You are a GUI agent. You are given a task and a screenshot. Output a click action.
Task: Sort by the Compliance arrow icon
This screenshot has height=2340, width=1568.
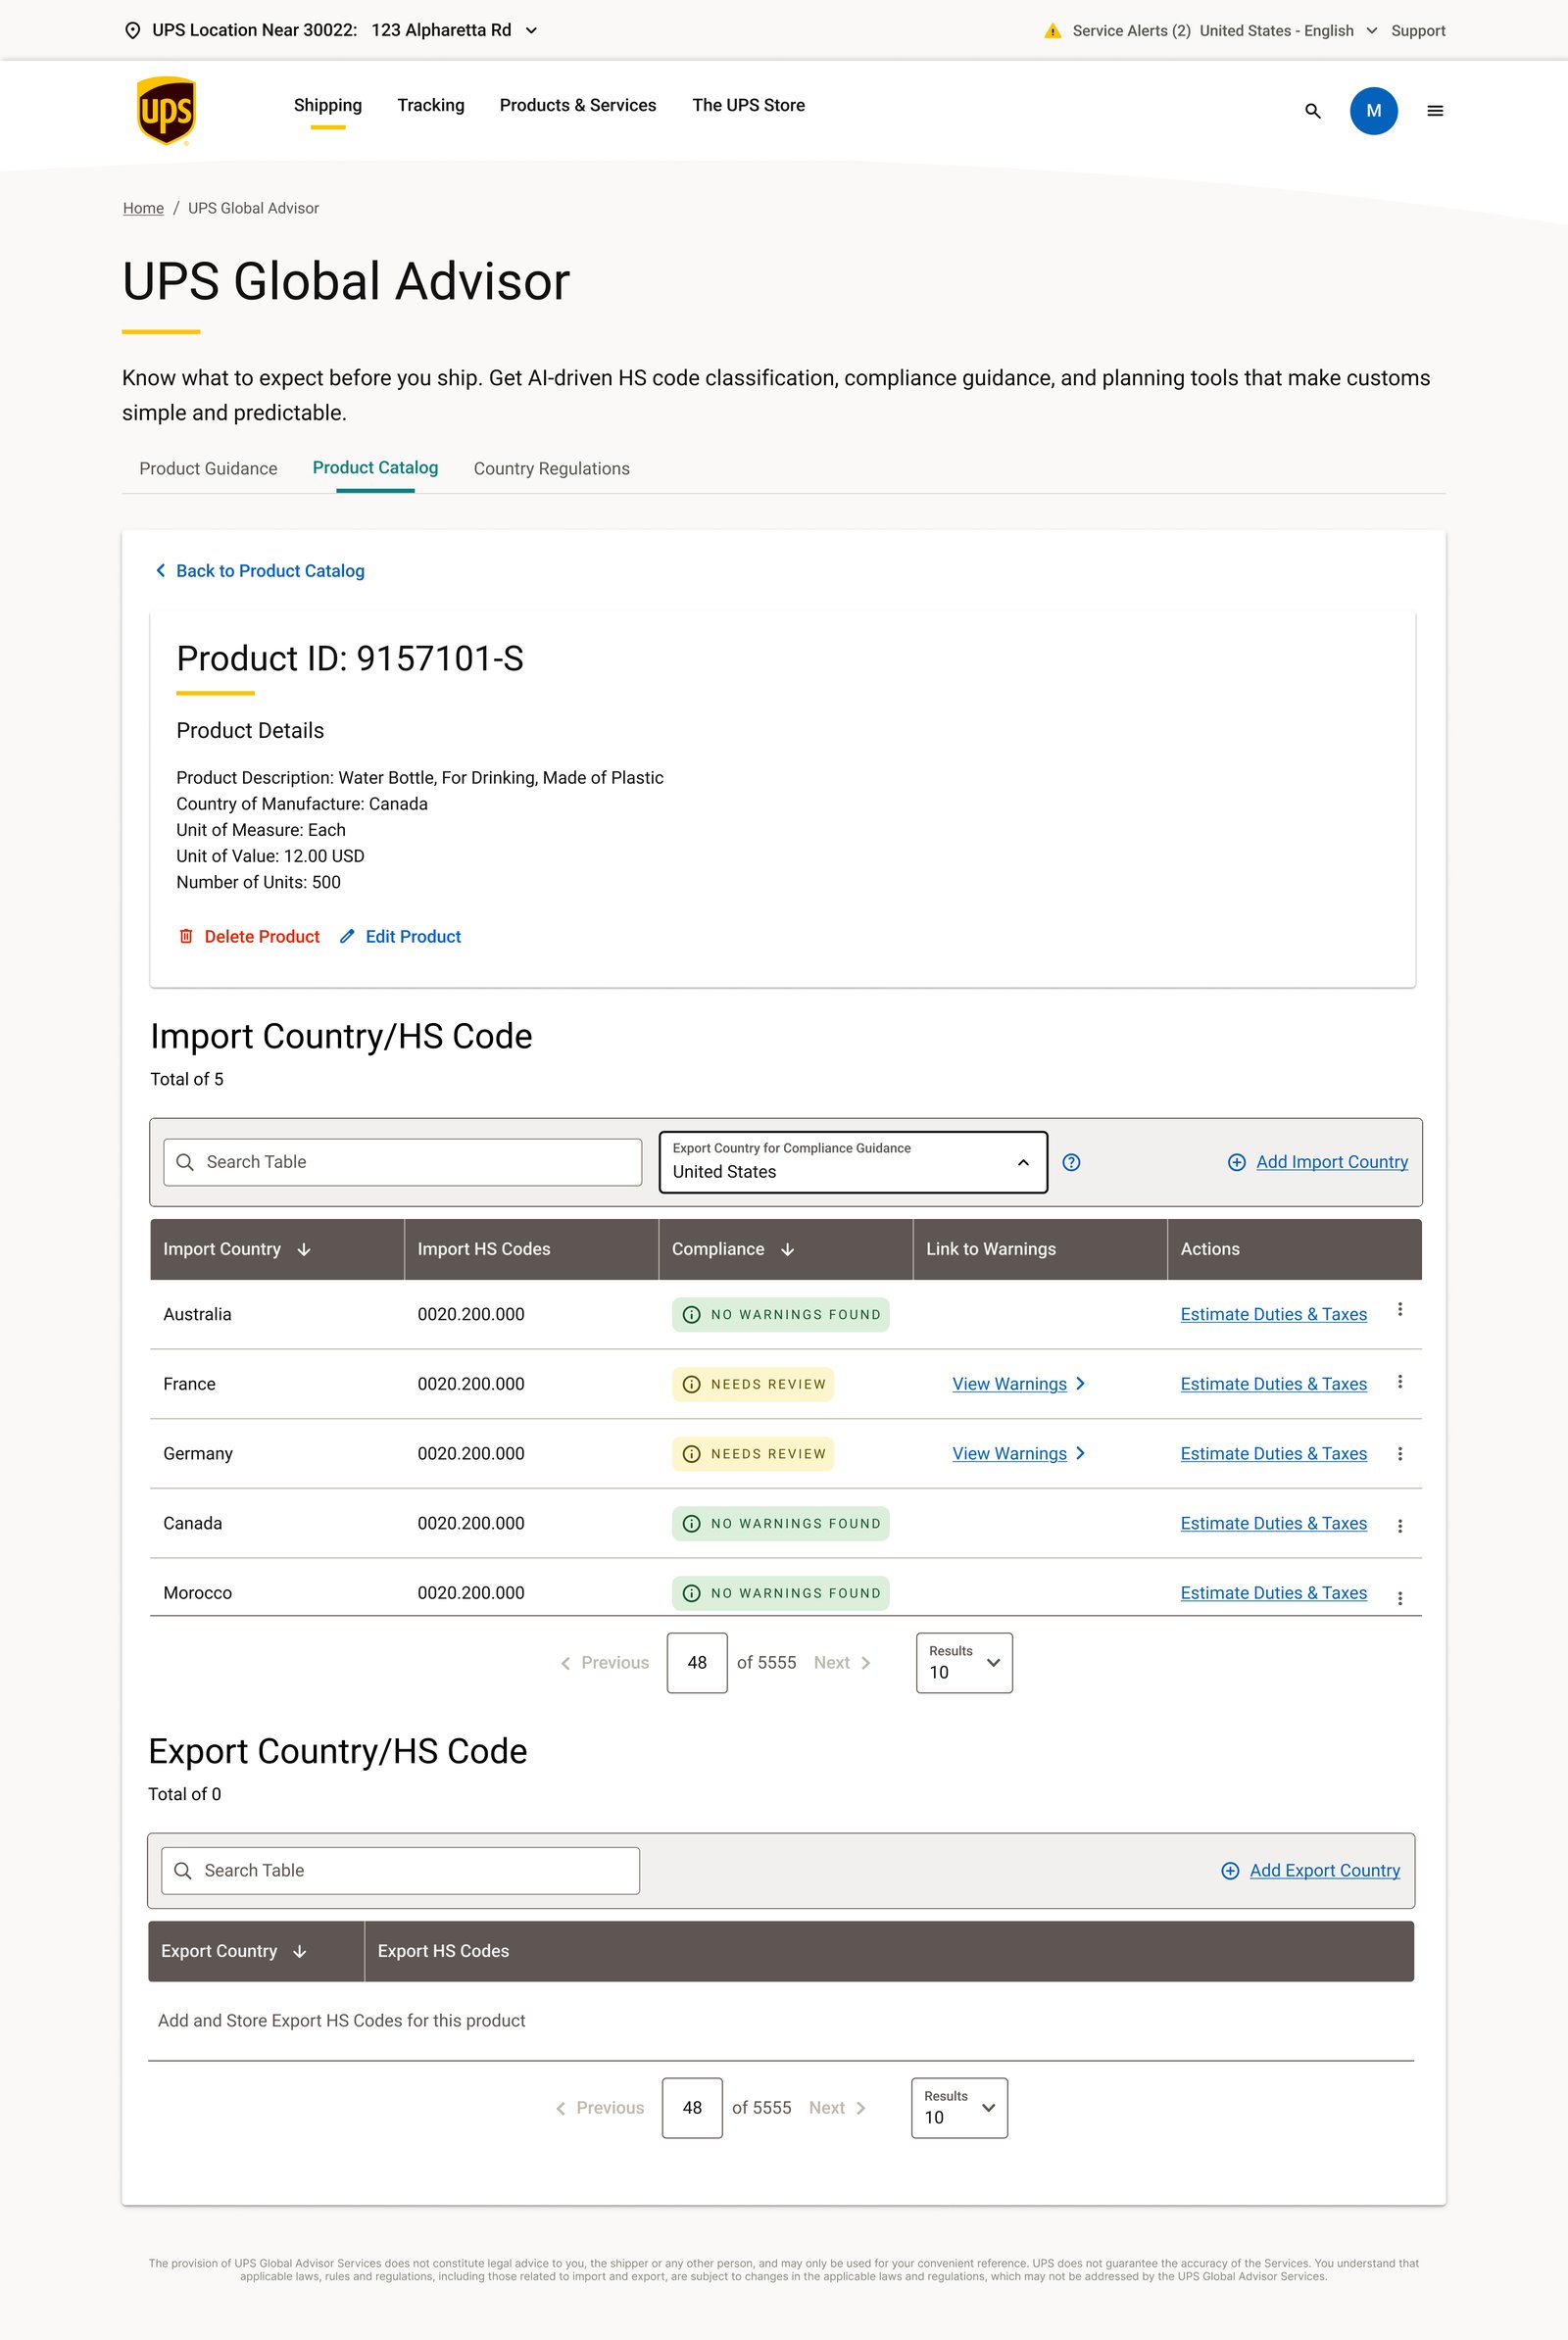(x=787, y=1250)
